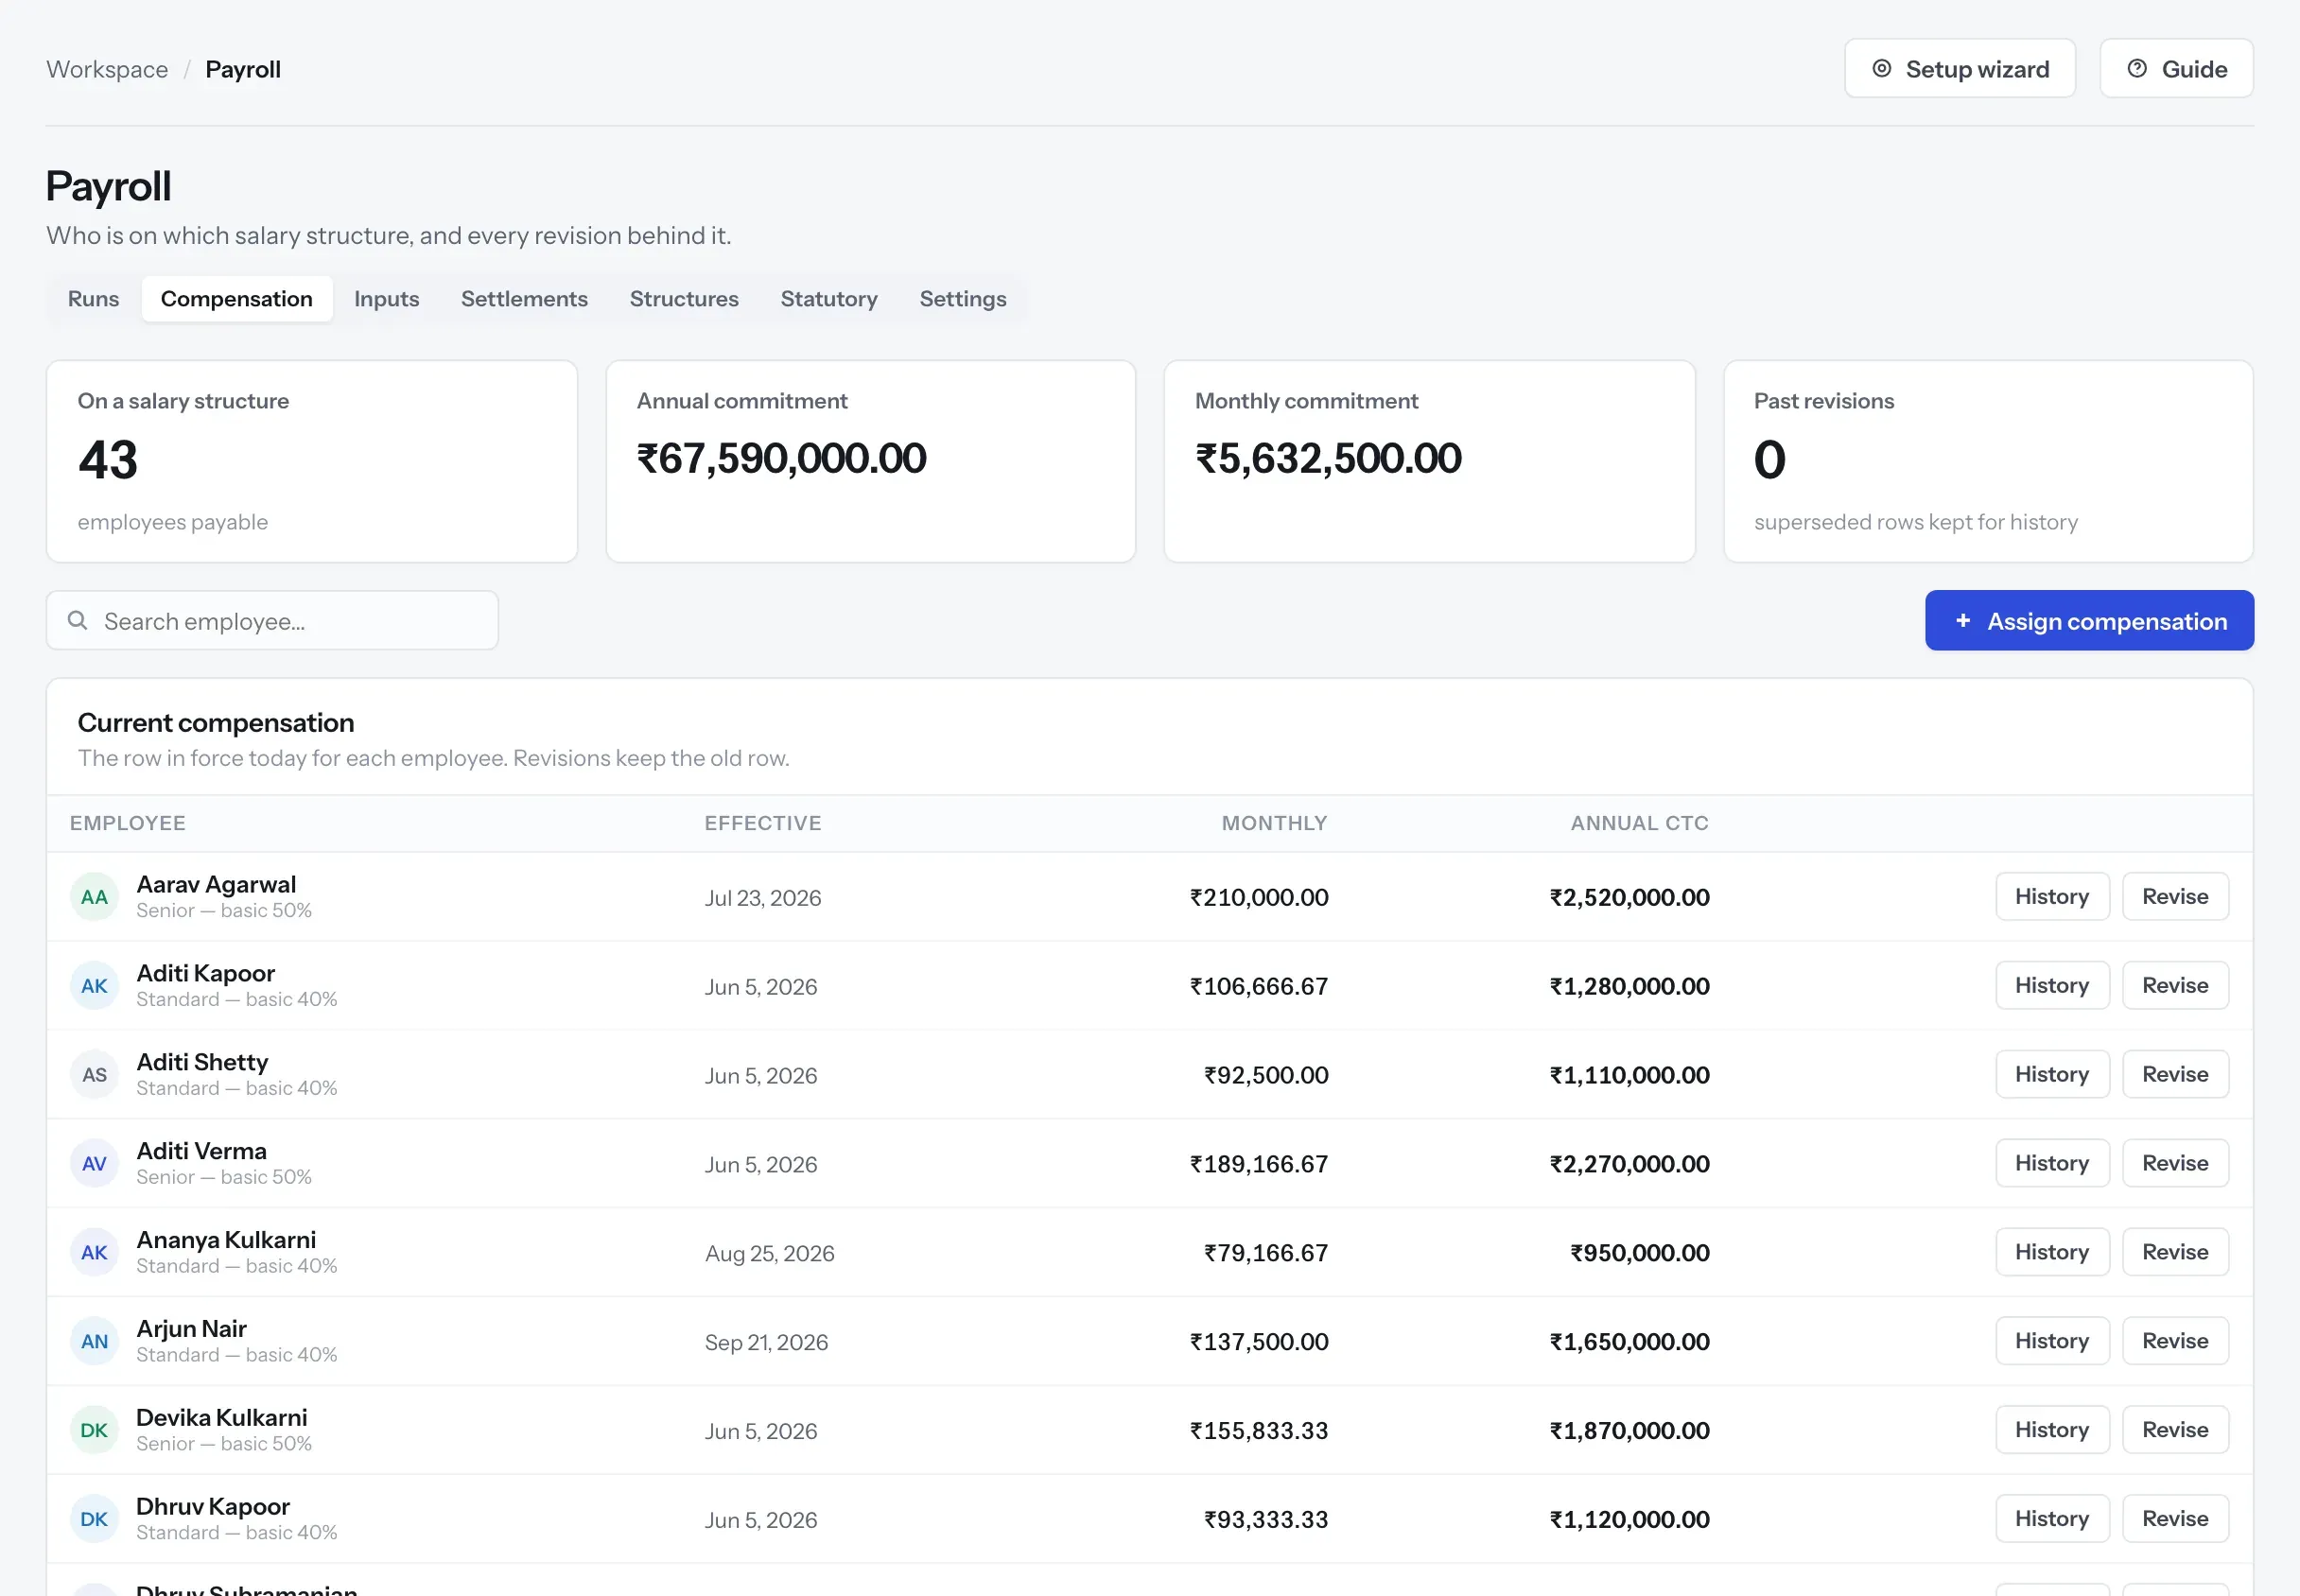Click Aarav Agarwal's AA avatar

94,897
